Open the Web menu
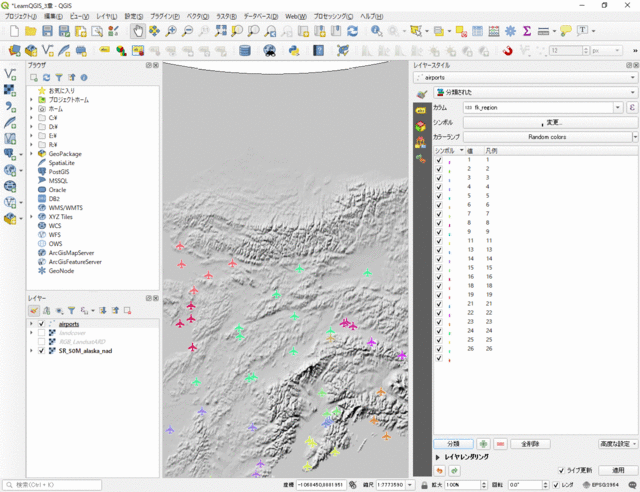This screenshot has width=640, height=492. point(296,16)
